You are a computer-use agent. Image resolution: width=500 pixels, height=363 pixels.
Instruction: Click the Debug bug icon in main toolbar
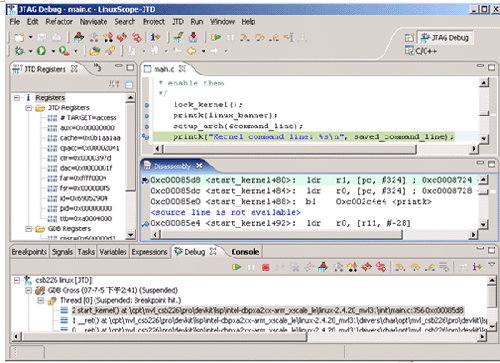pos(19,51)
